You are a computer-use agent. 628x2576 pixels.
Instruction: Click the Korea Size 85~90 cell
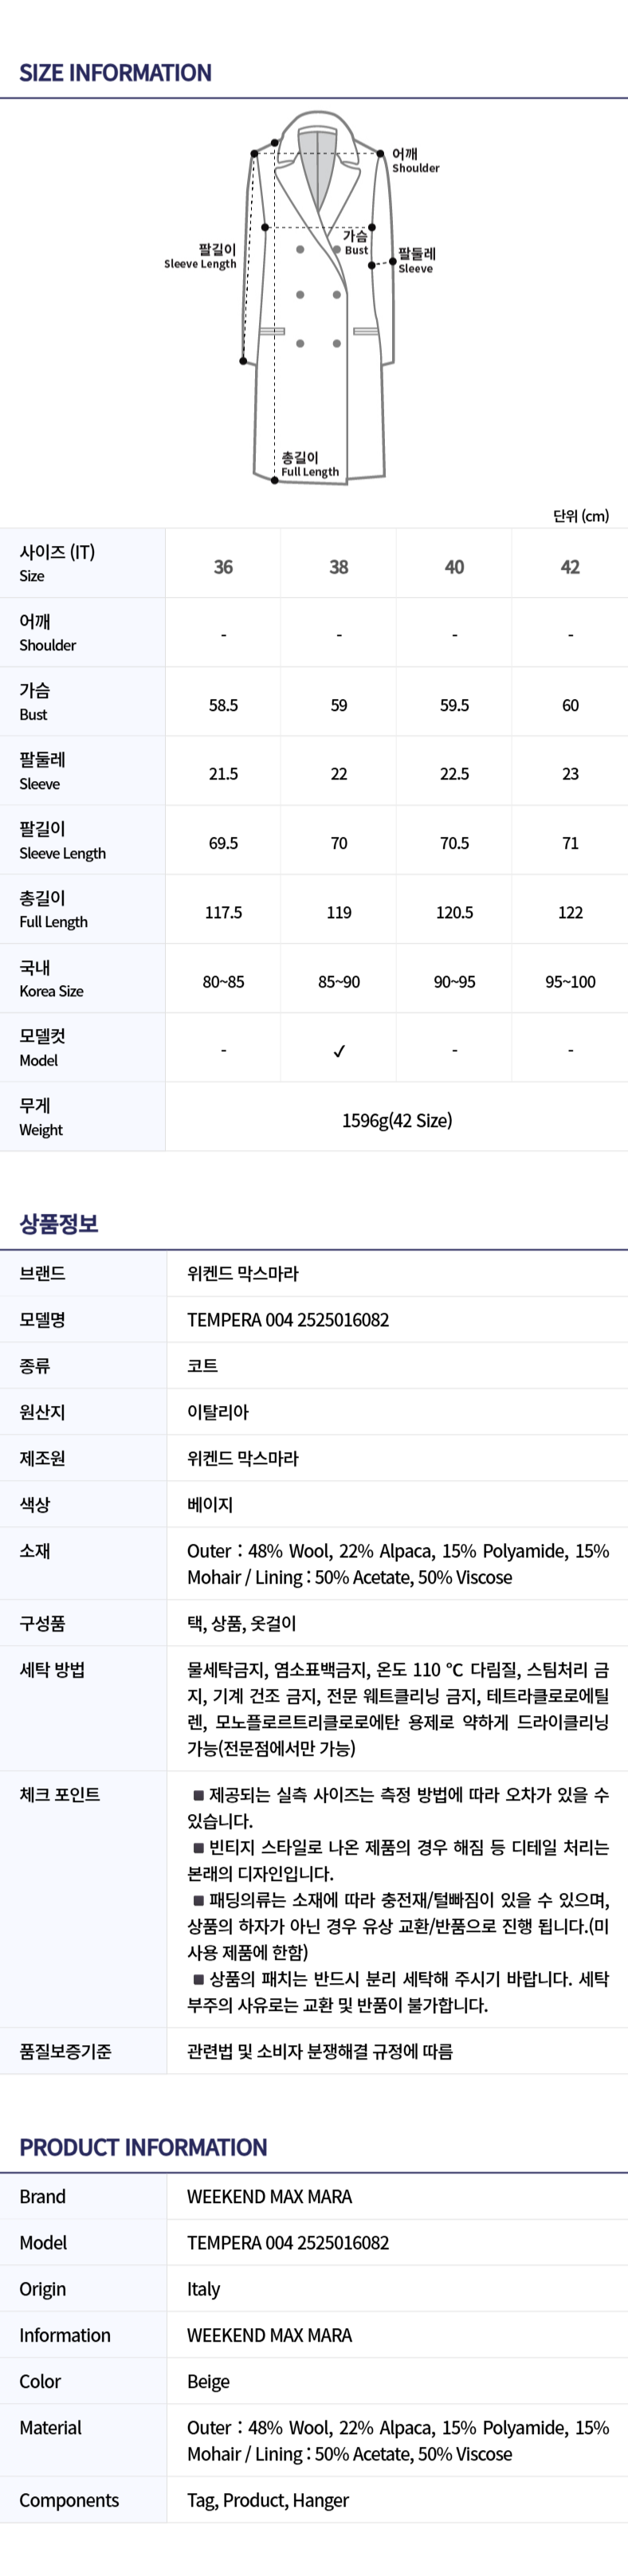339,982
